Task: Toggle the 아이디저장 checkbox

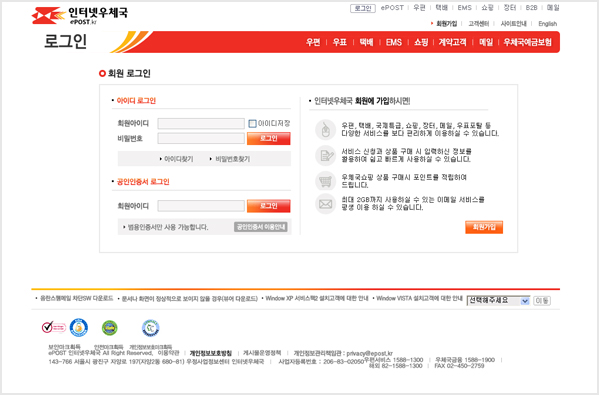Action: [252, 123]
